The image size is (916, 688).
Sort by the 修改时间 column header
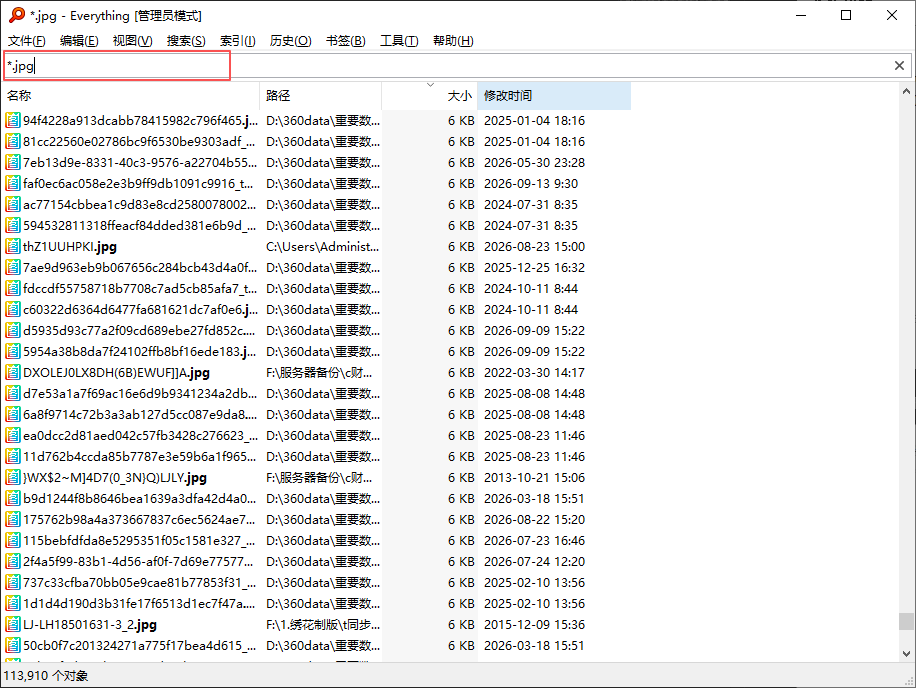pyautogui.click(x=554, y=96)
